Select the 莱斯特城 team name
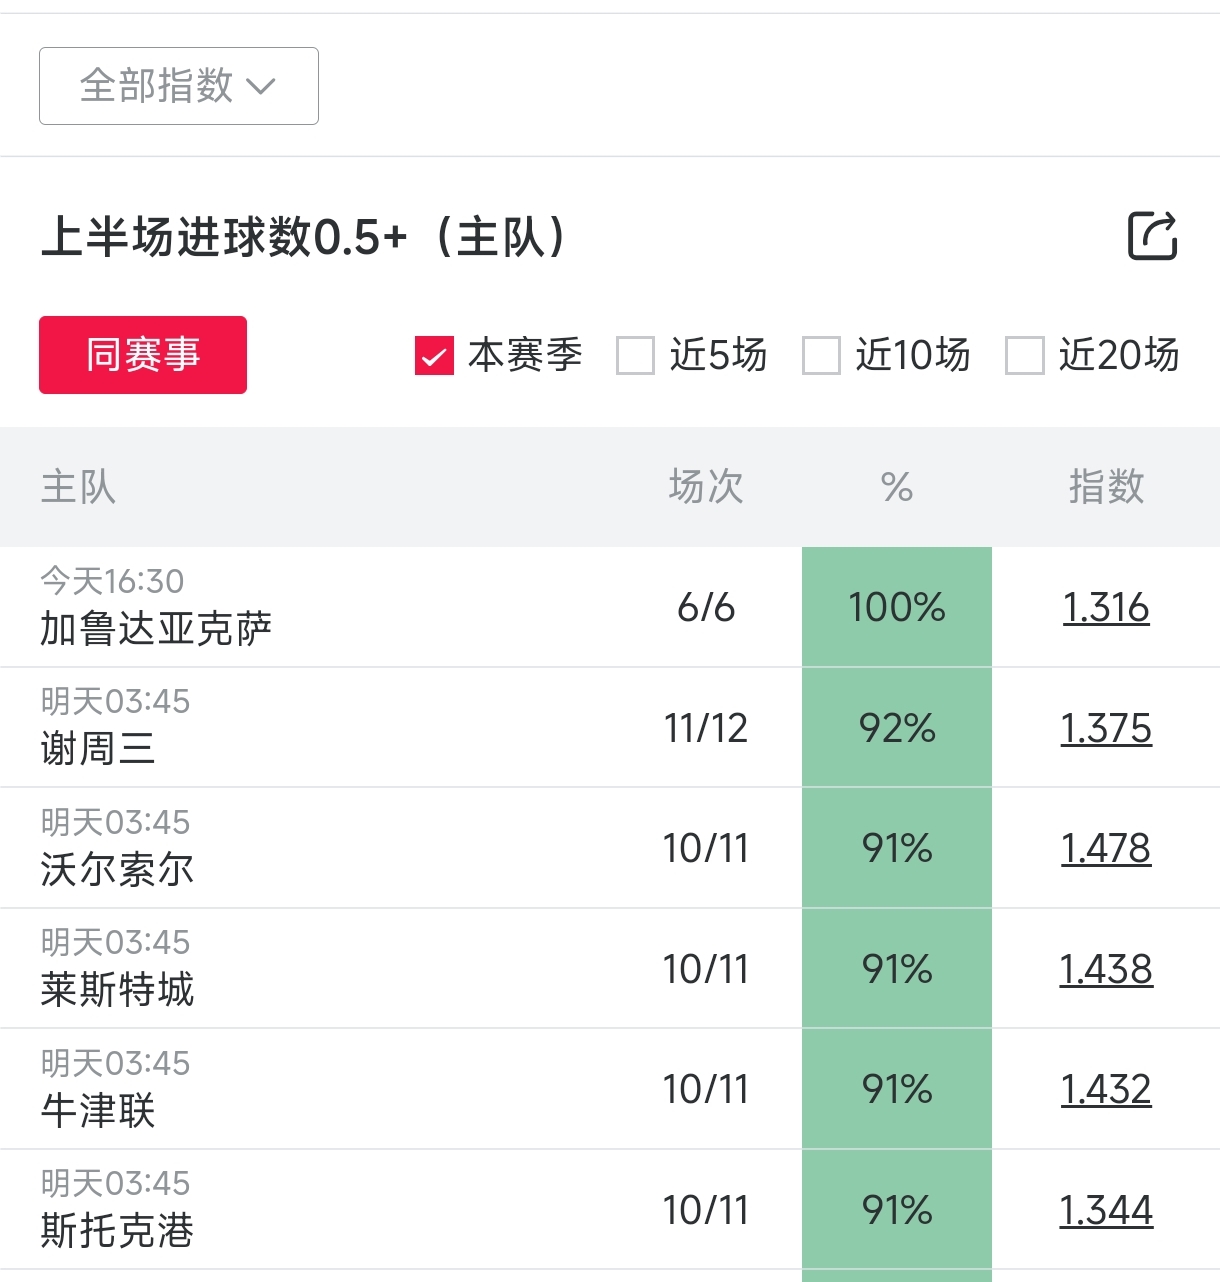 click(x=117, y=990)
